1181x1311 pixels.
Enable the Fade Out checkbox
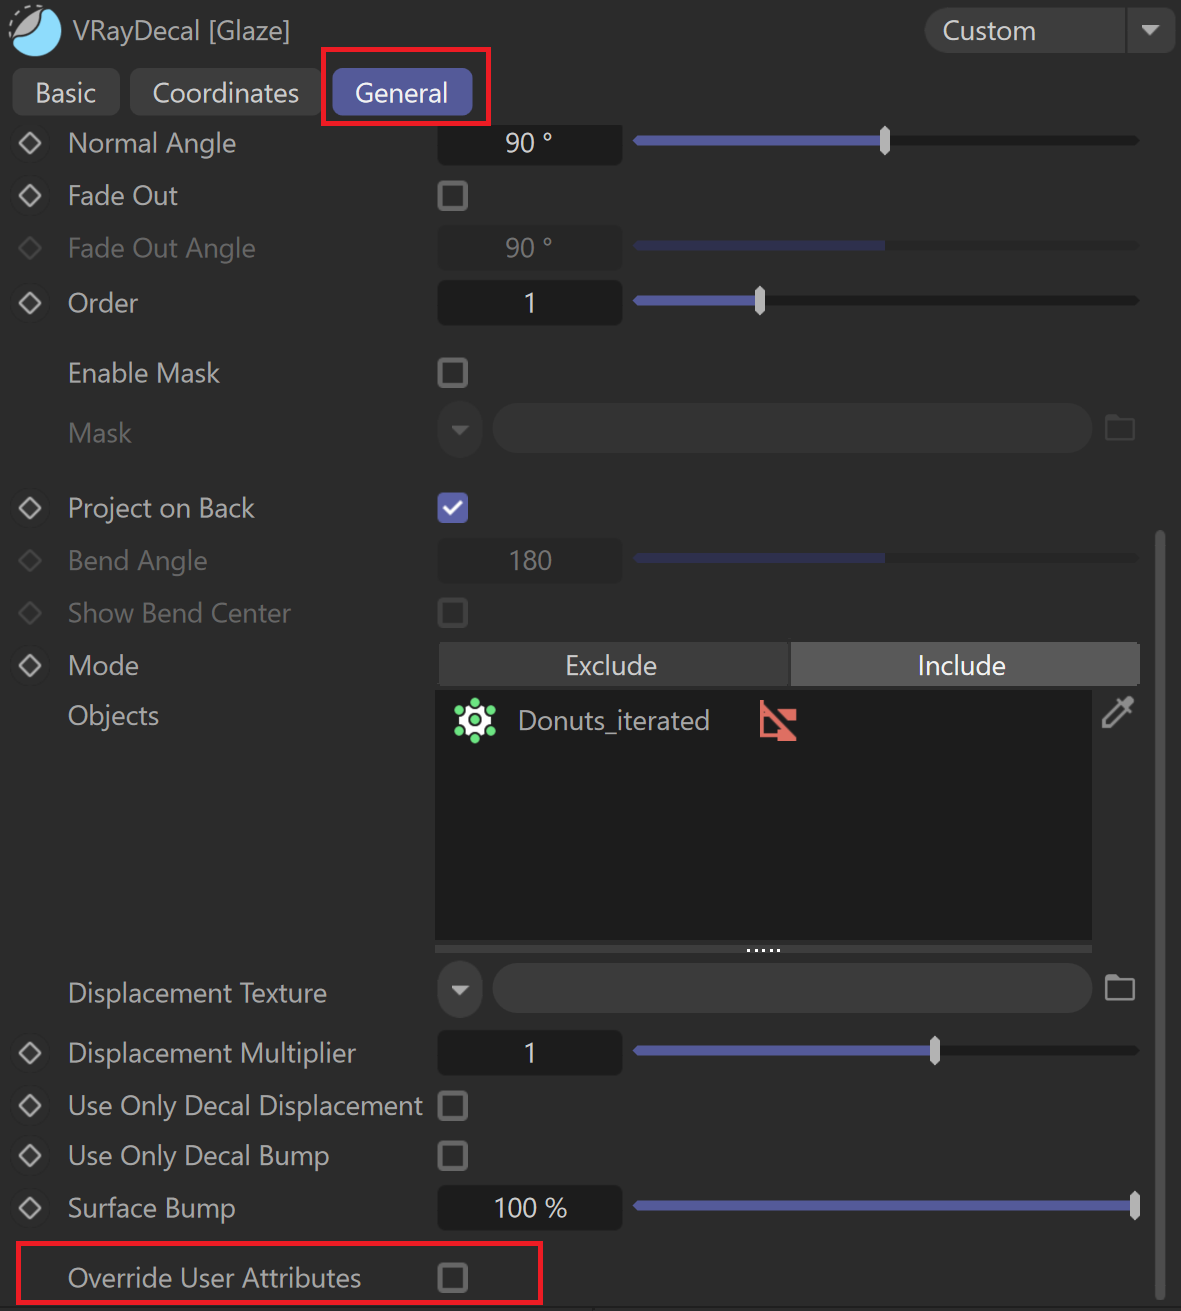[453, 196]
